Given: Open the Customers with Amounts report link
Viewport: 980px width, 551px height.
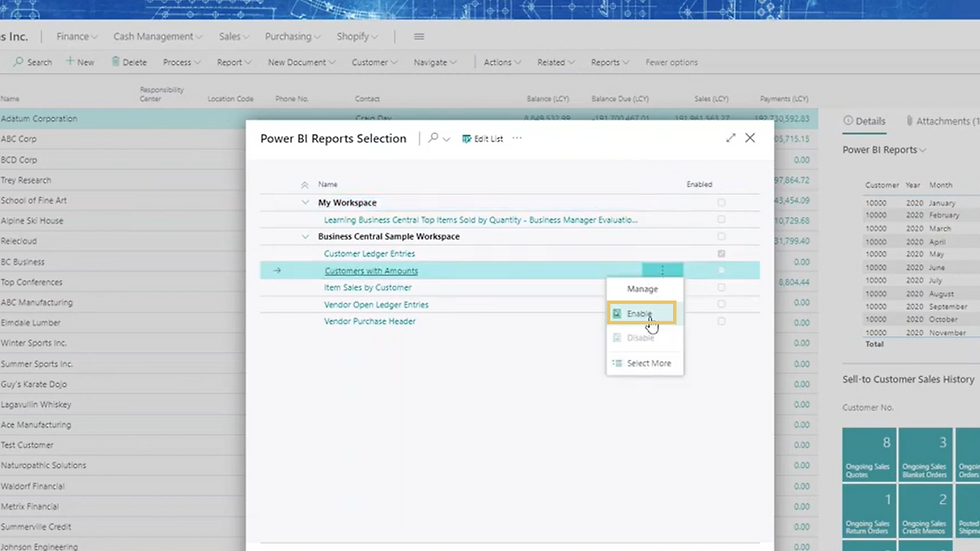Looking at the screenshot, I should tap(371, 271).
